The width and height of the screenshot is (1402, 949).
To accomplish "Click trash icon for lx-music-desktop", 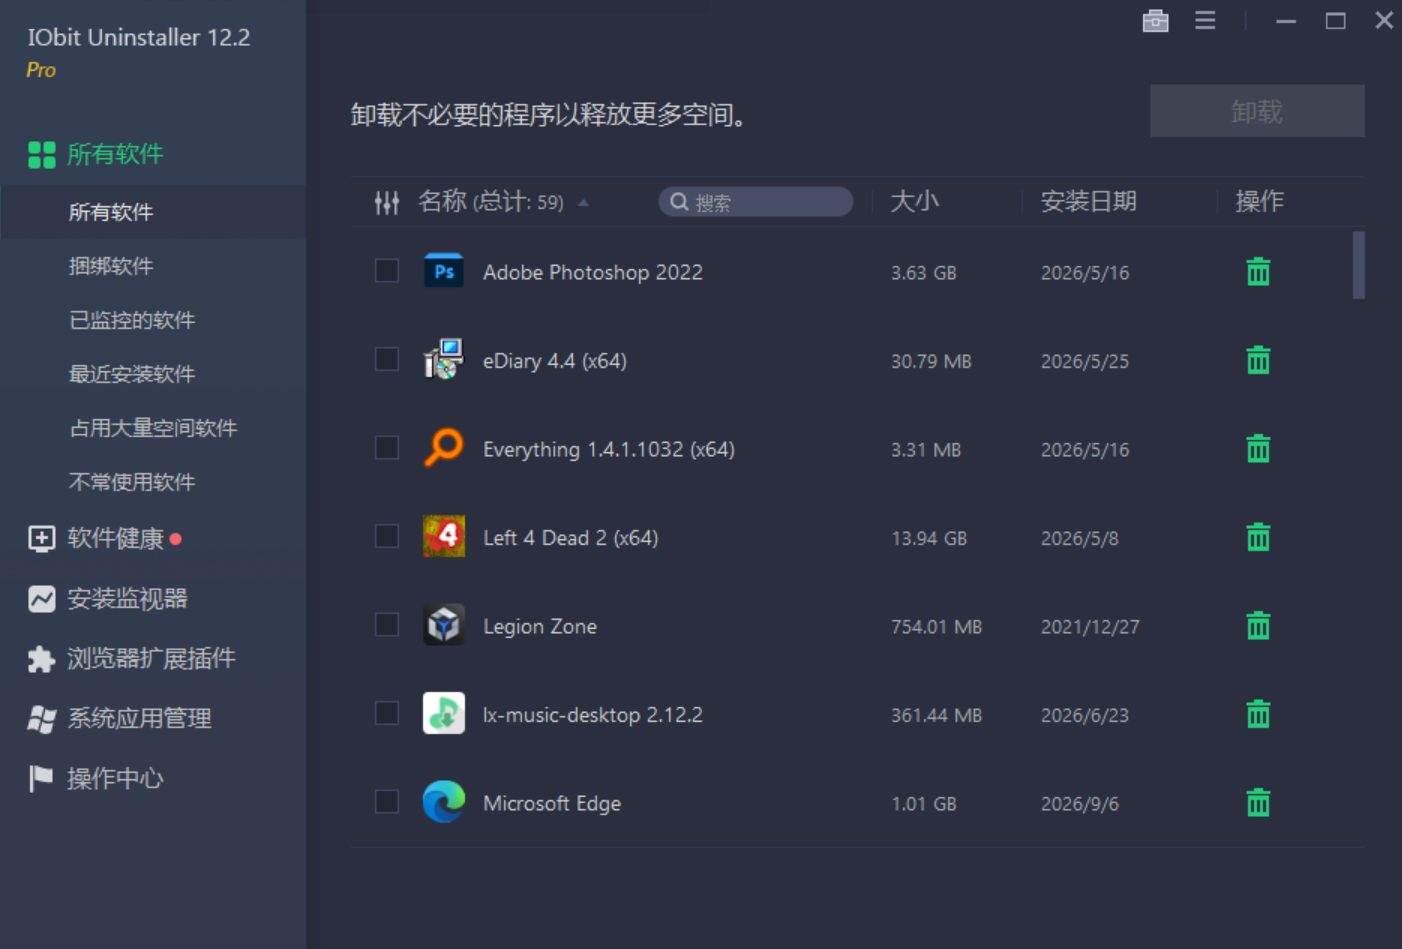I will pos(1258,714).
